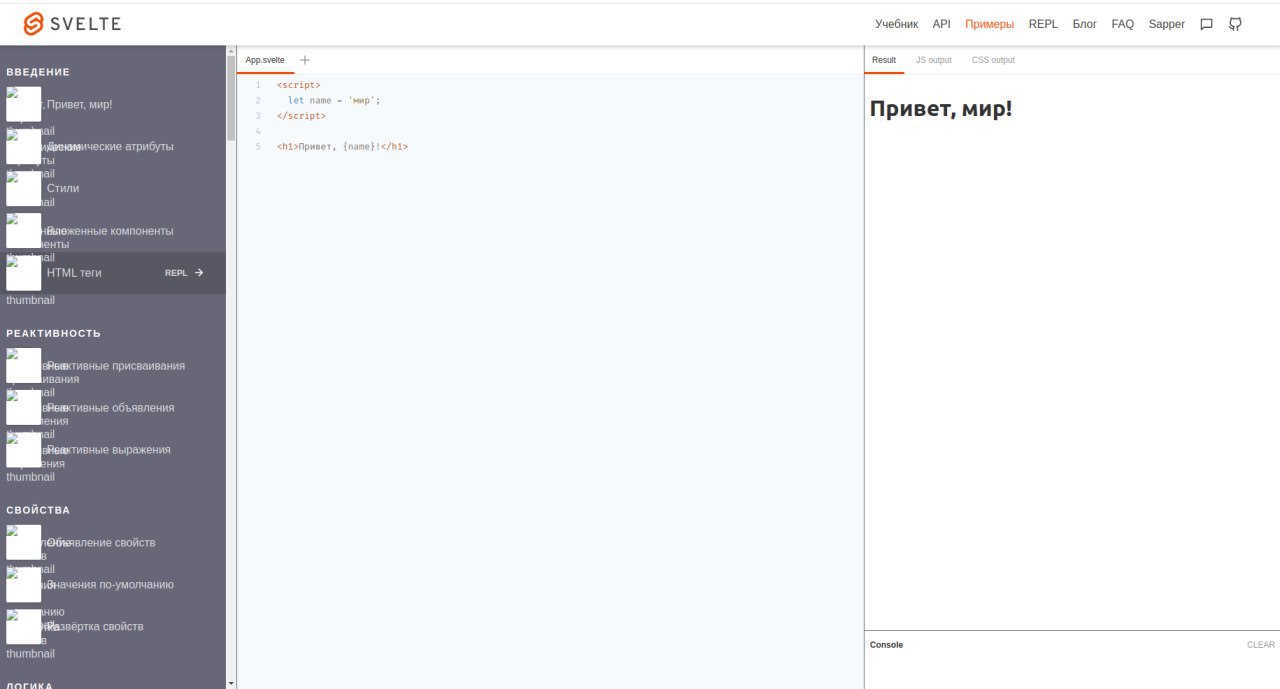Click the Console panel label
Viewport: 1280px width, 689px height.
(x=886, y=645)
